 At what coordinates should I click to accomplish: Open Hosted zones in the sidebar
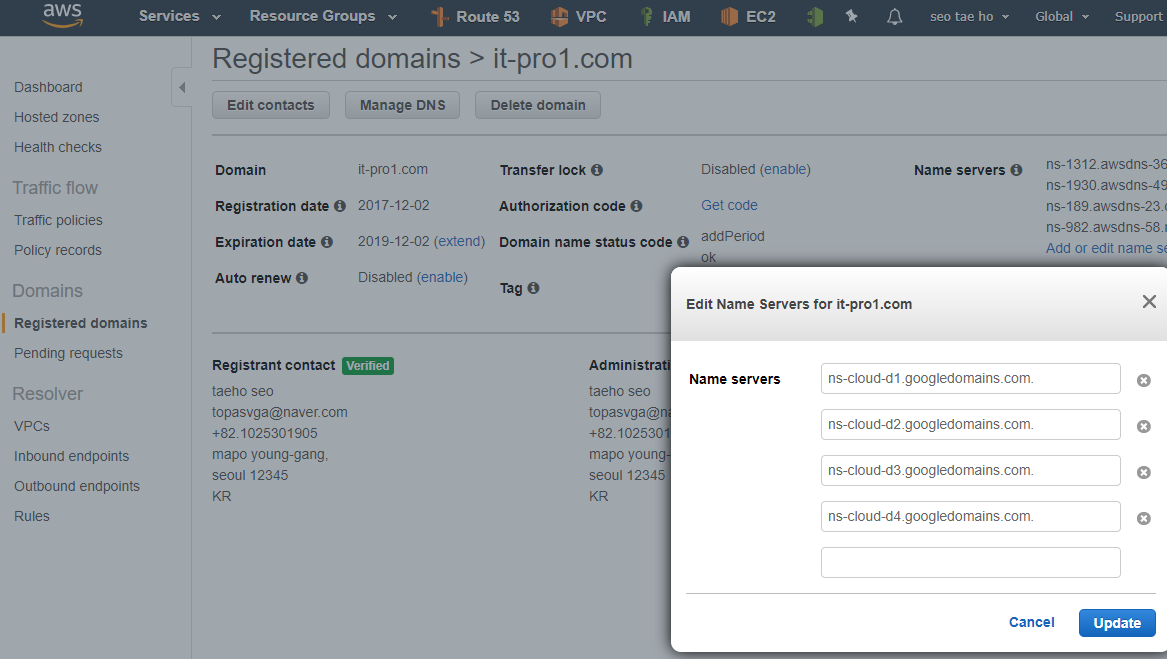pyautogui.click(x=57, y=117)
